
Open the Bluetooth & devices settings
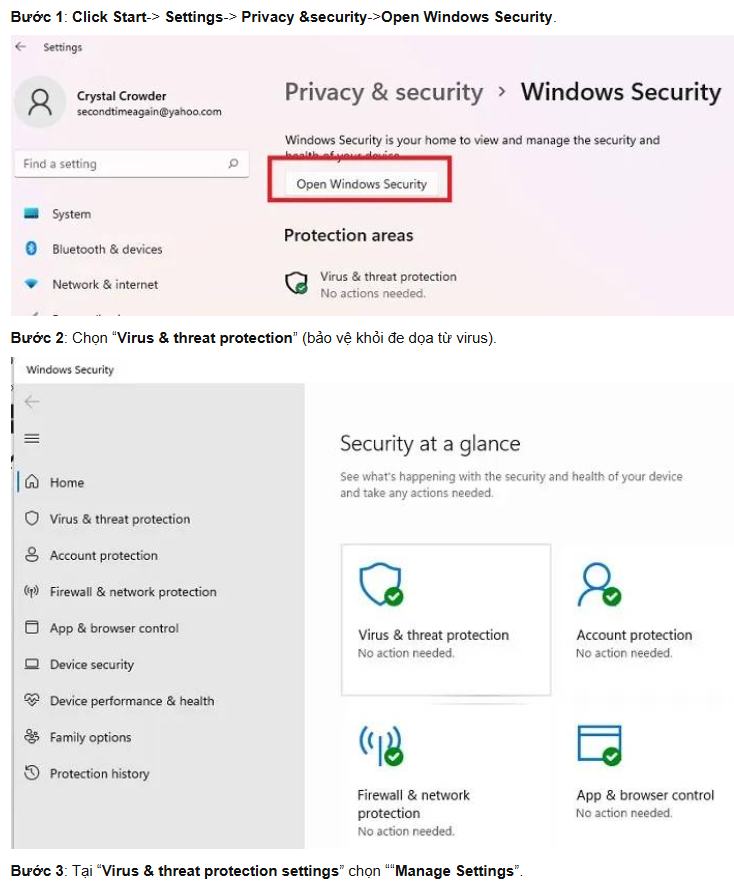pyautogui.click(x=107, y=249)
